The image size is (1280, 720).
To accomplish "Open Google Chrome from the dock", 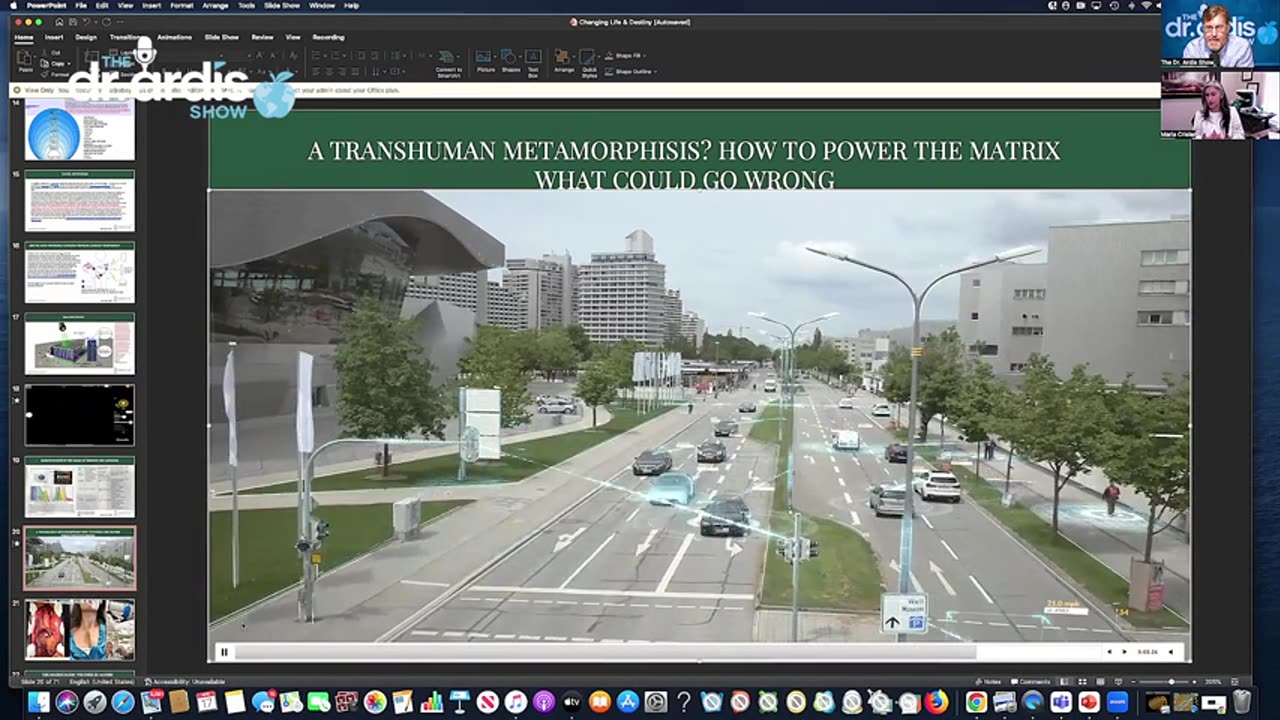I will click(976, 702).
